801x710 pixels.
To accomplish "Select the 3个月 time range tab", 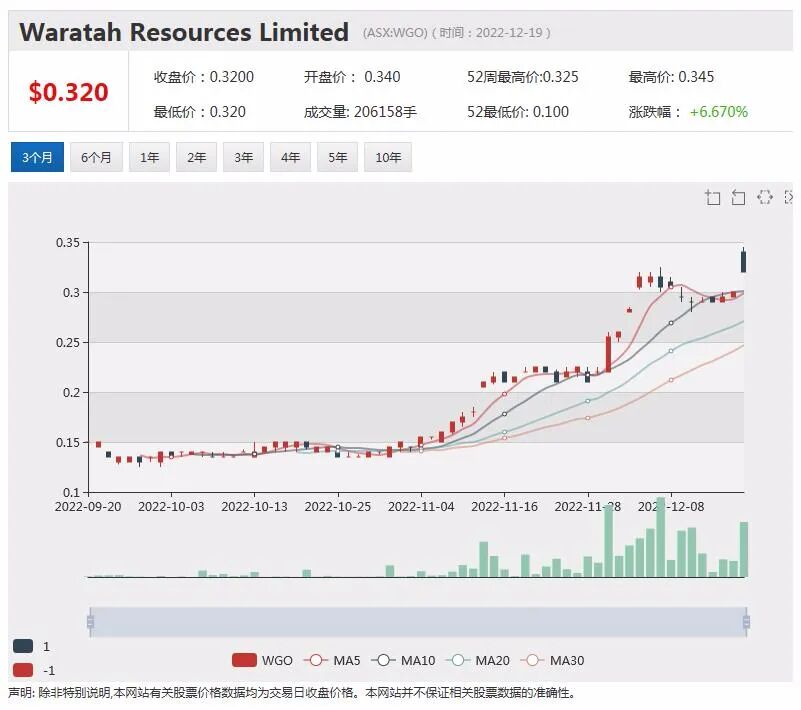I will click(37, 157).
